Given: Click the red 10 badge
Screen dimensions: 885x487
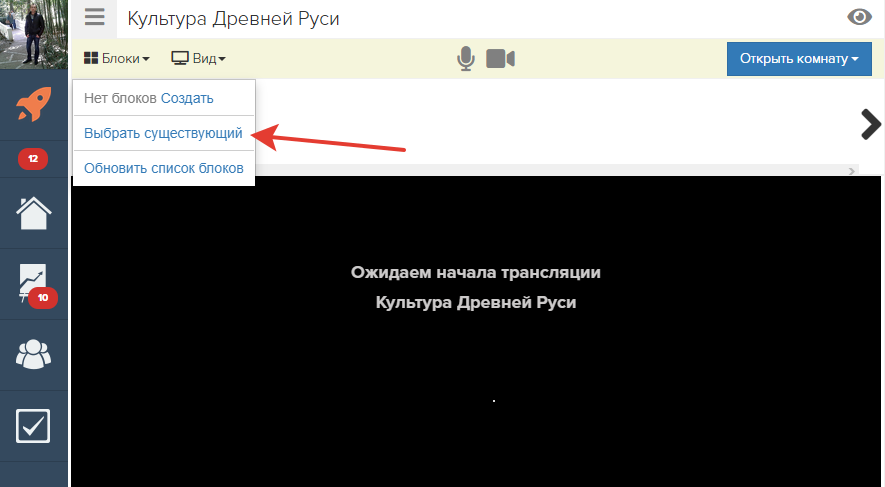Looking at the screenshot, I should (x=43, y=298).
